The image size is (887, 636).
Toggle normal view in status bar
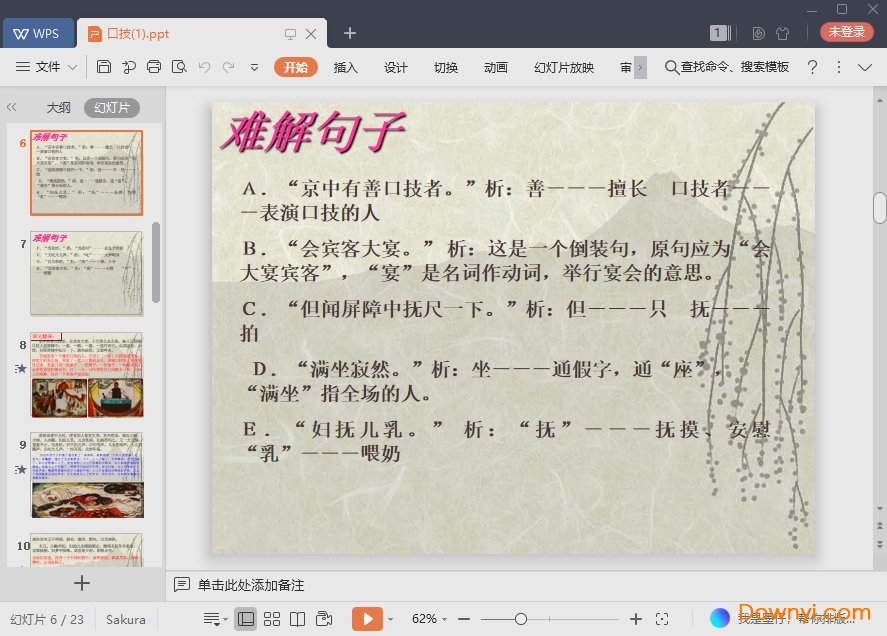pos(246,619)
